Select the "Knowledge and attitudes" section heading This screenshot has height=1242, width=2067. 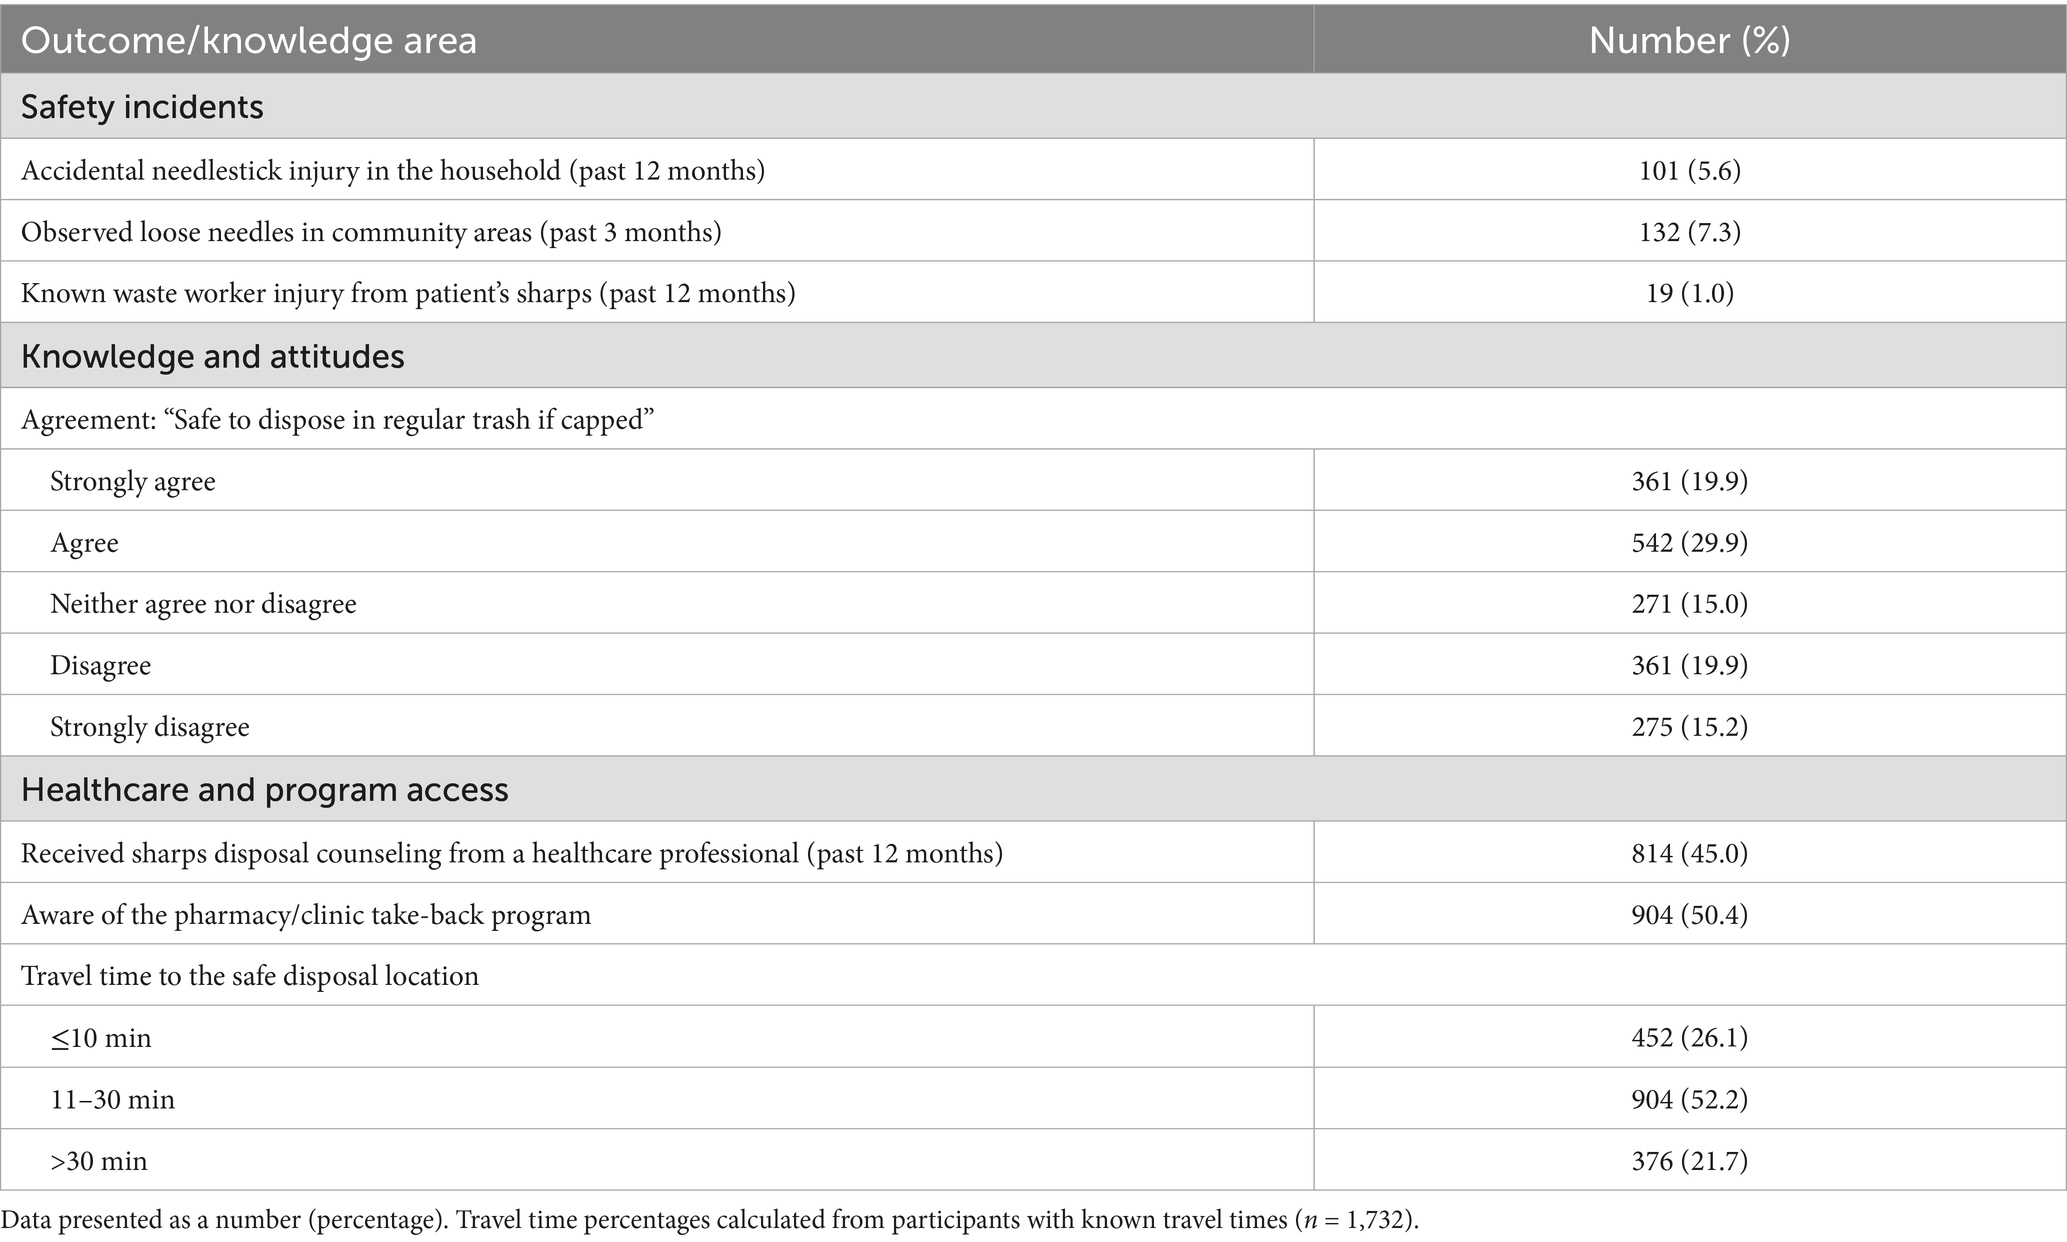click(x=212, y=357)
